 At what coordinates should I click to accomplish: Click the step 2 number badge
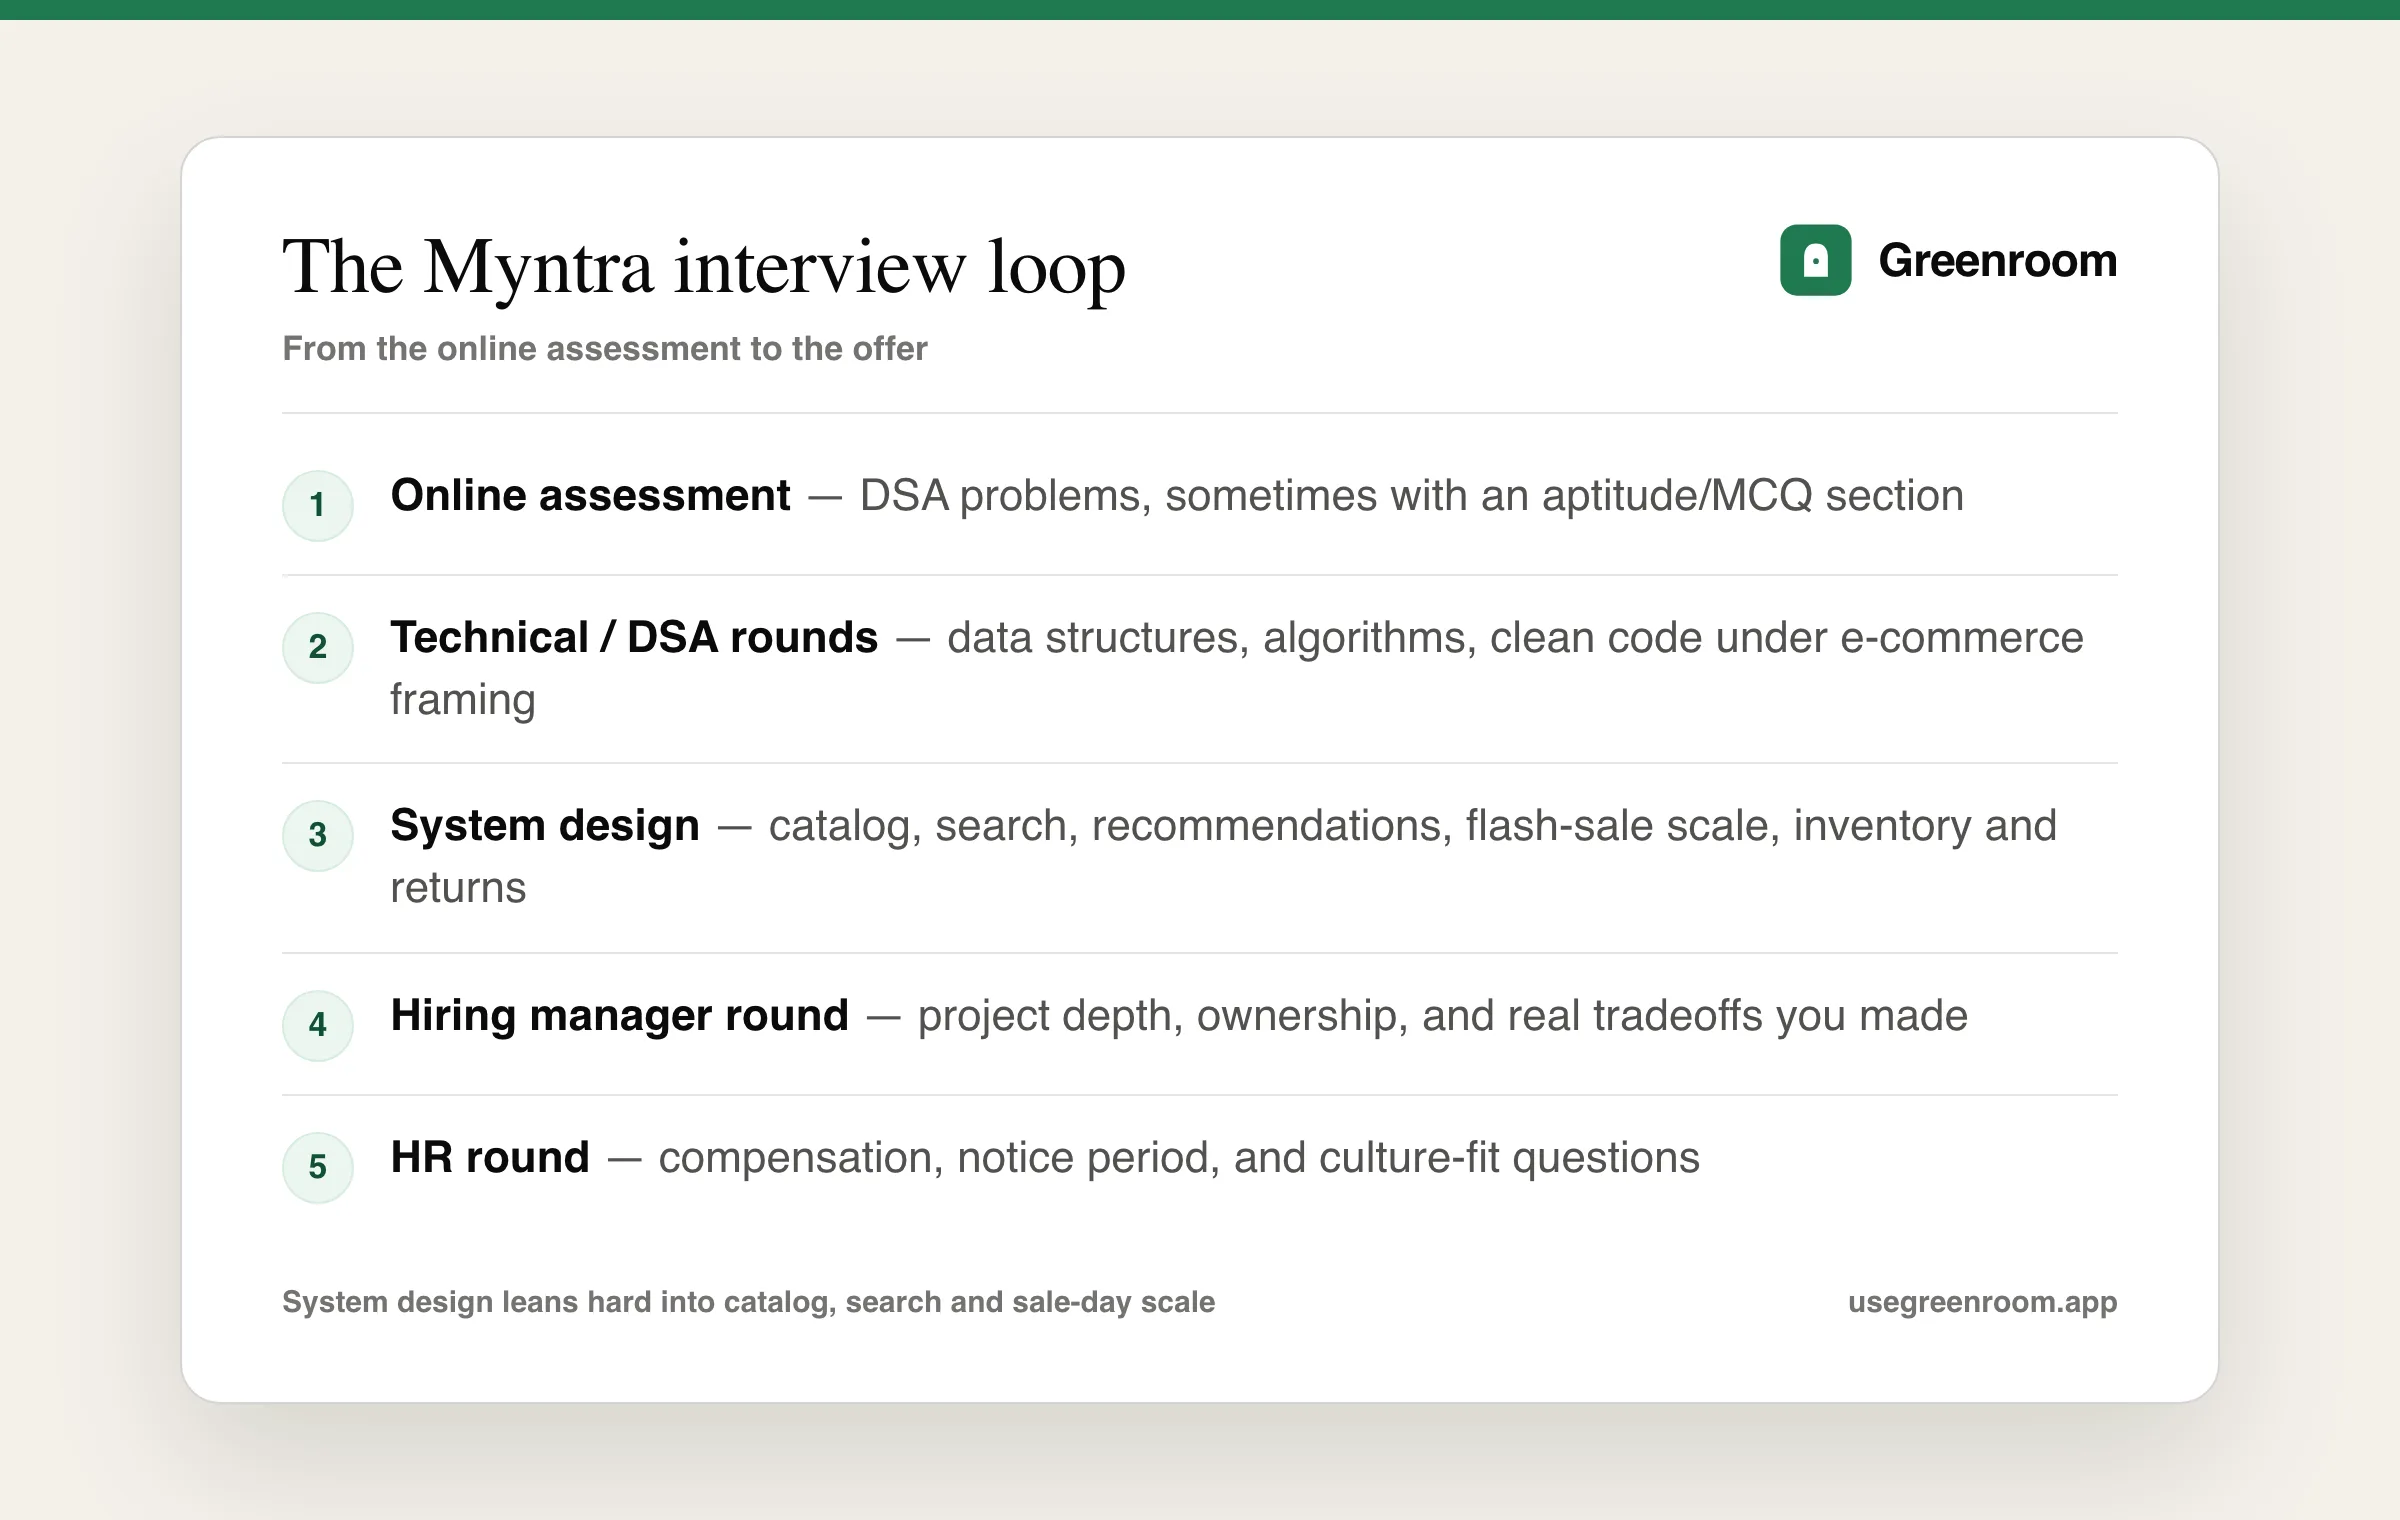point(318,647)
